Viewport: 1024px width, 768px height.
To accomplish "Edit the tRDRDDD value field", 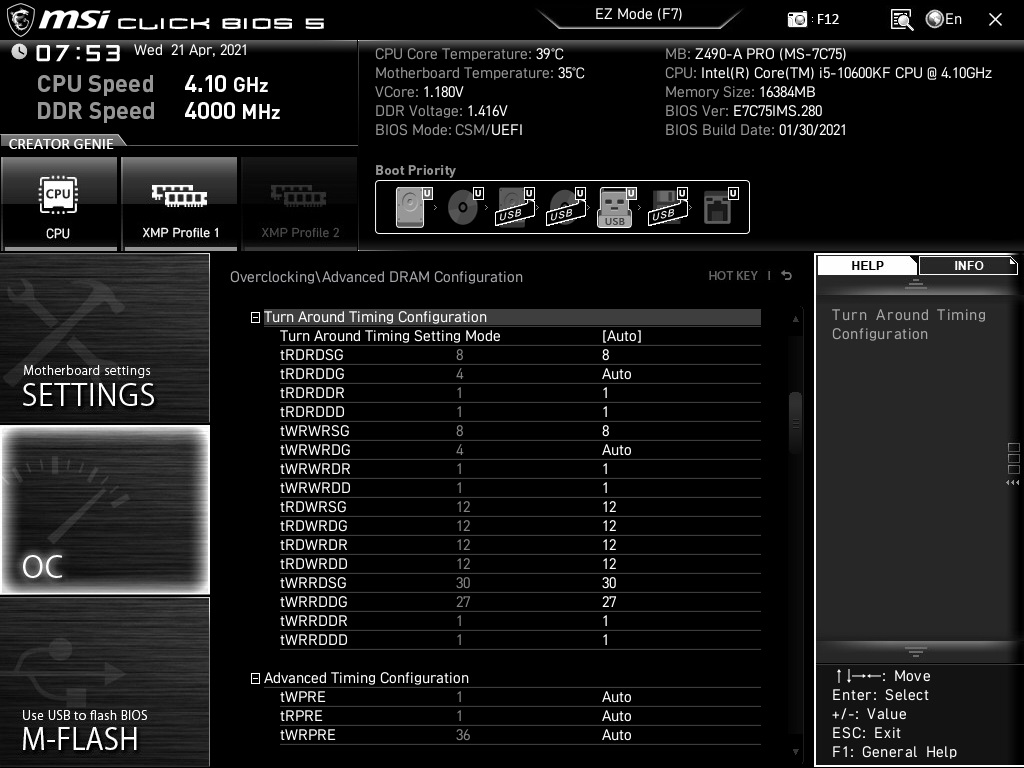I will [x=605, y=412].
